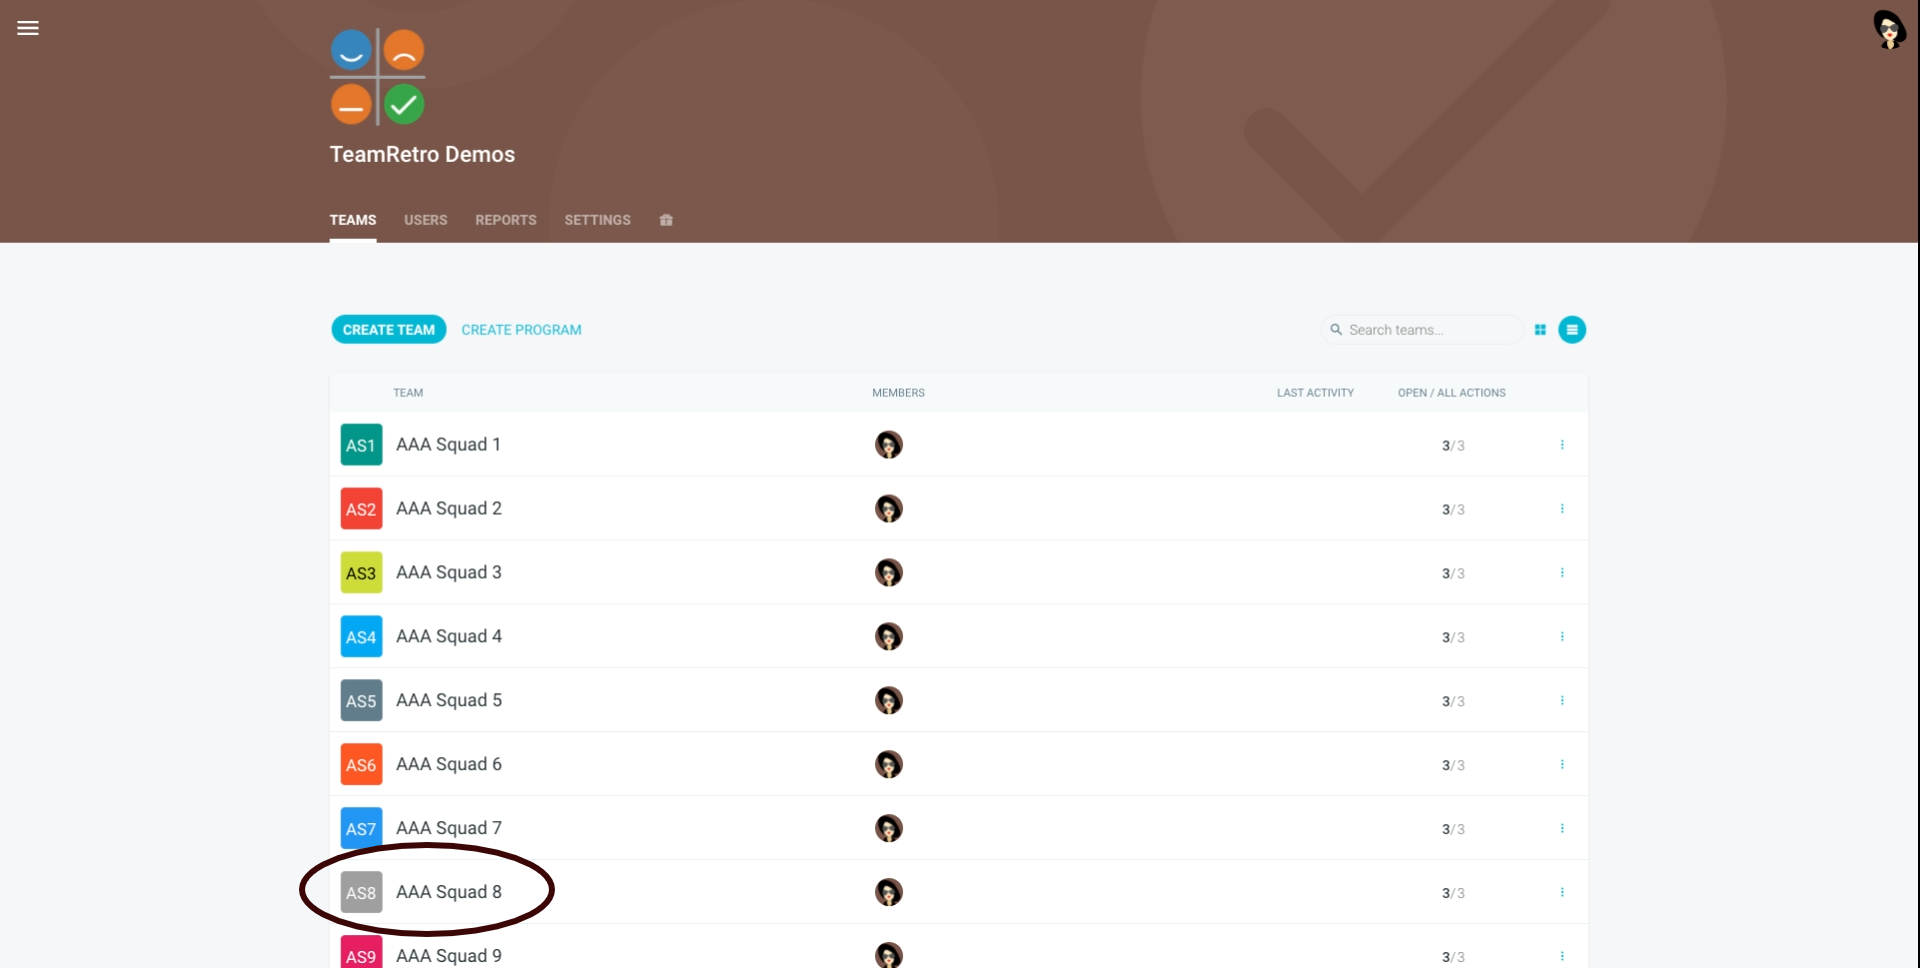The height and width of the screenshot is (968, 1920).
Task: Click the OPEN / ALL ACTIONS column header
Action: pos(1451,393)
